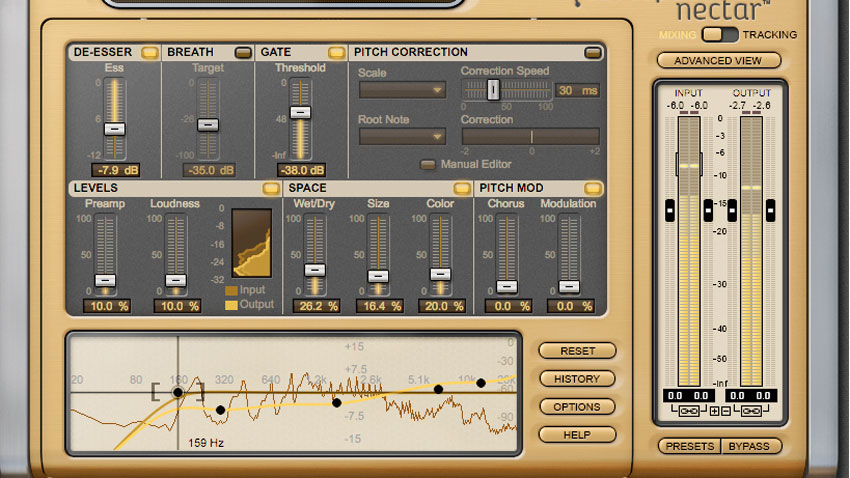Screen dimensions: 850x478
Task: Click the Modulation slider handle
Action: tap(569, 286)
